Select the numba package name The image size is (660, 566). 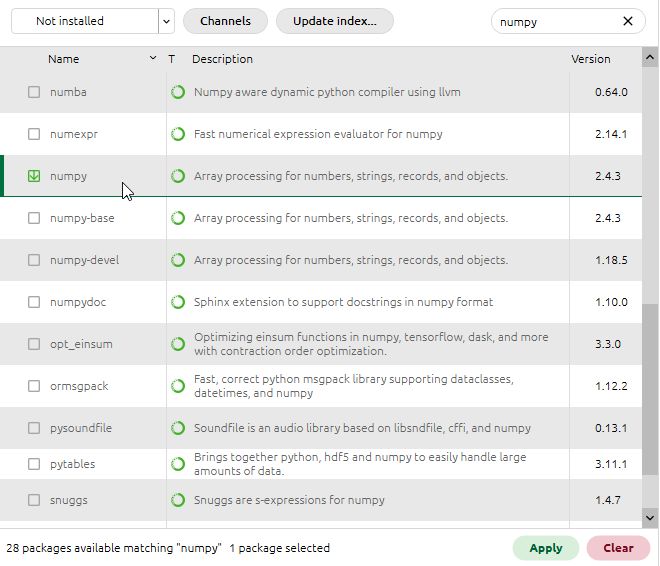click(68, 92)
